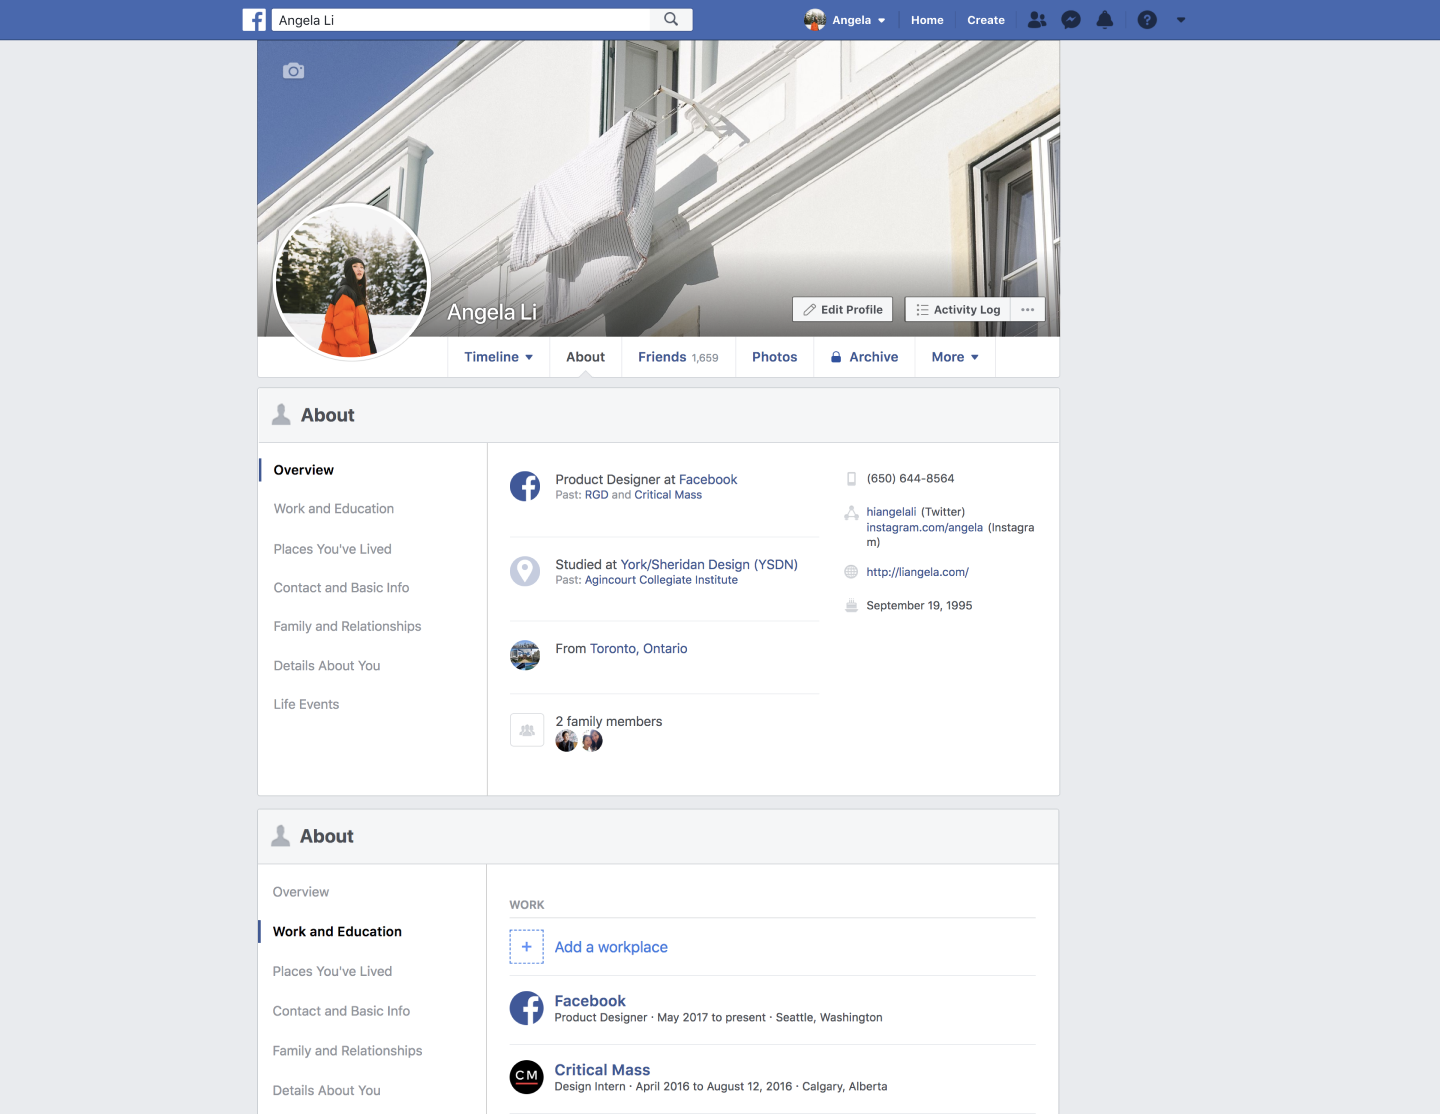Image resolution: width=1440 pixels, height=1114 pixels.
Task: Click the Critical Mass CM logo
Action: (527, 1077)
